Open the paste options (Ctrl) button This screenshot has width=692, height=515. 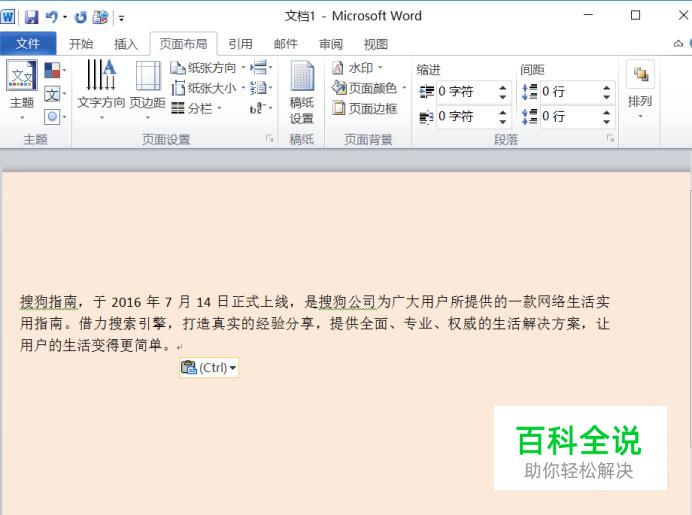click(209, 367)
